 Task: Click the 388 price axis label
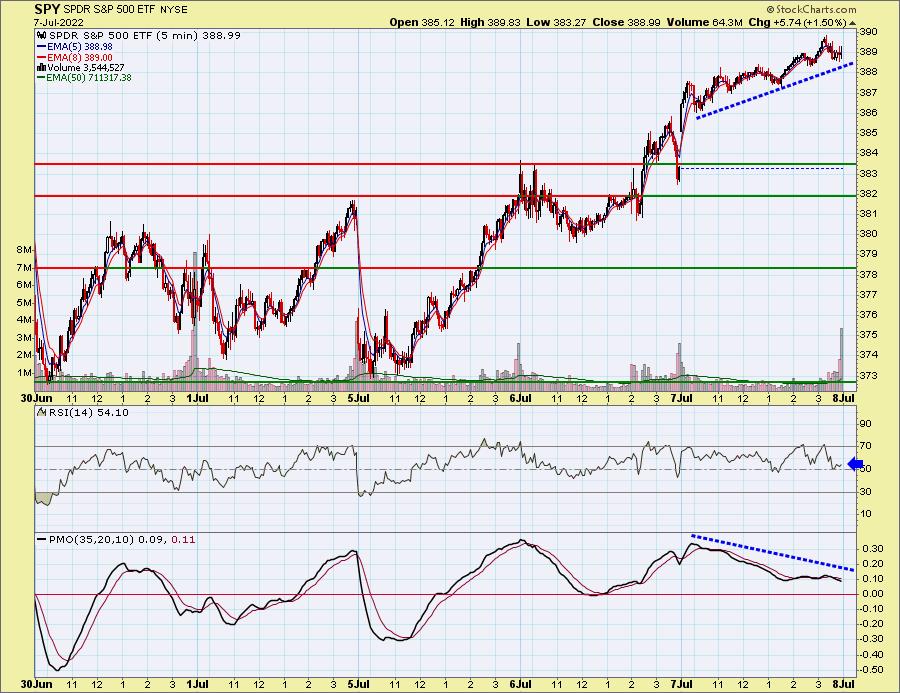click(868, 72)
